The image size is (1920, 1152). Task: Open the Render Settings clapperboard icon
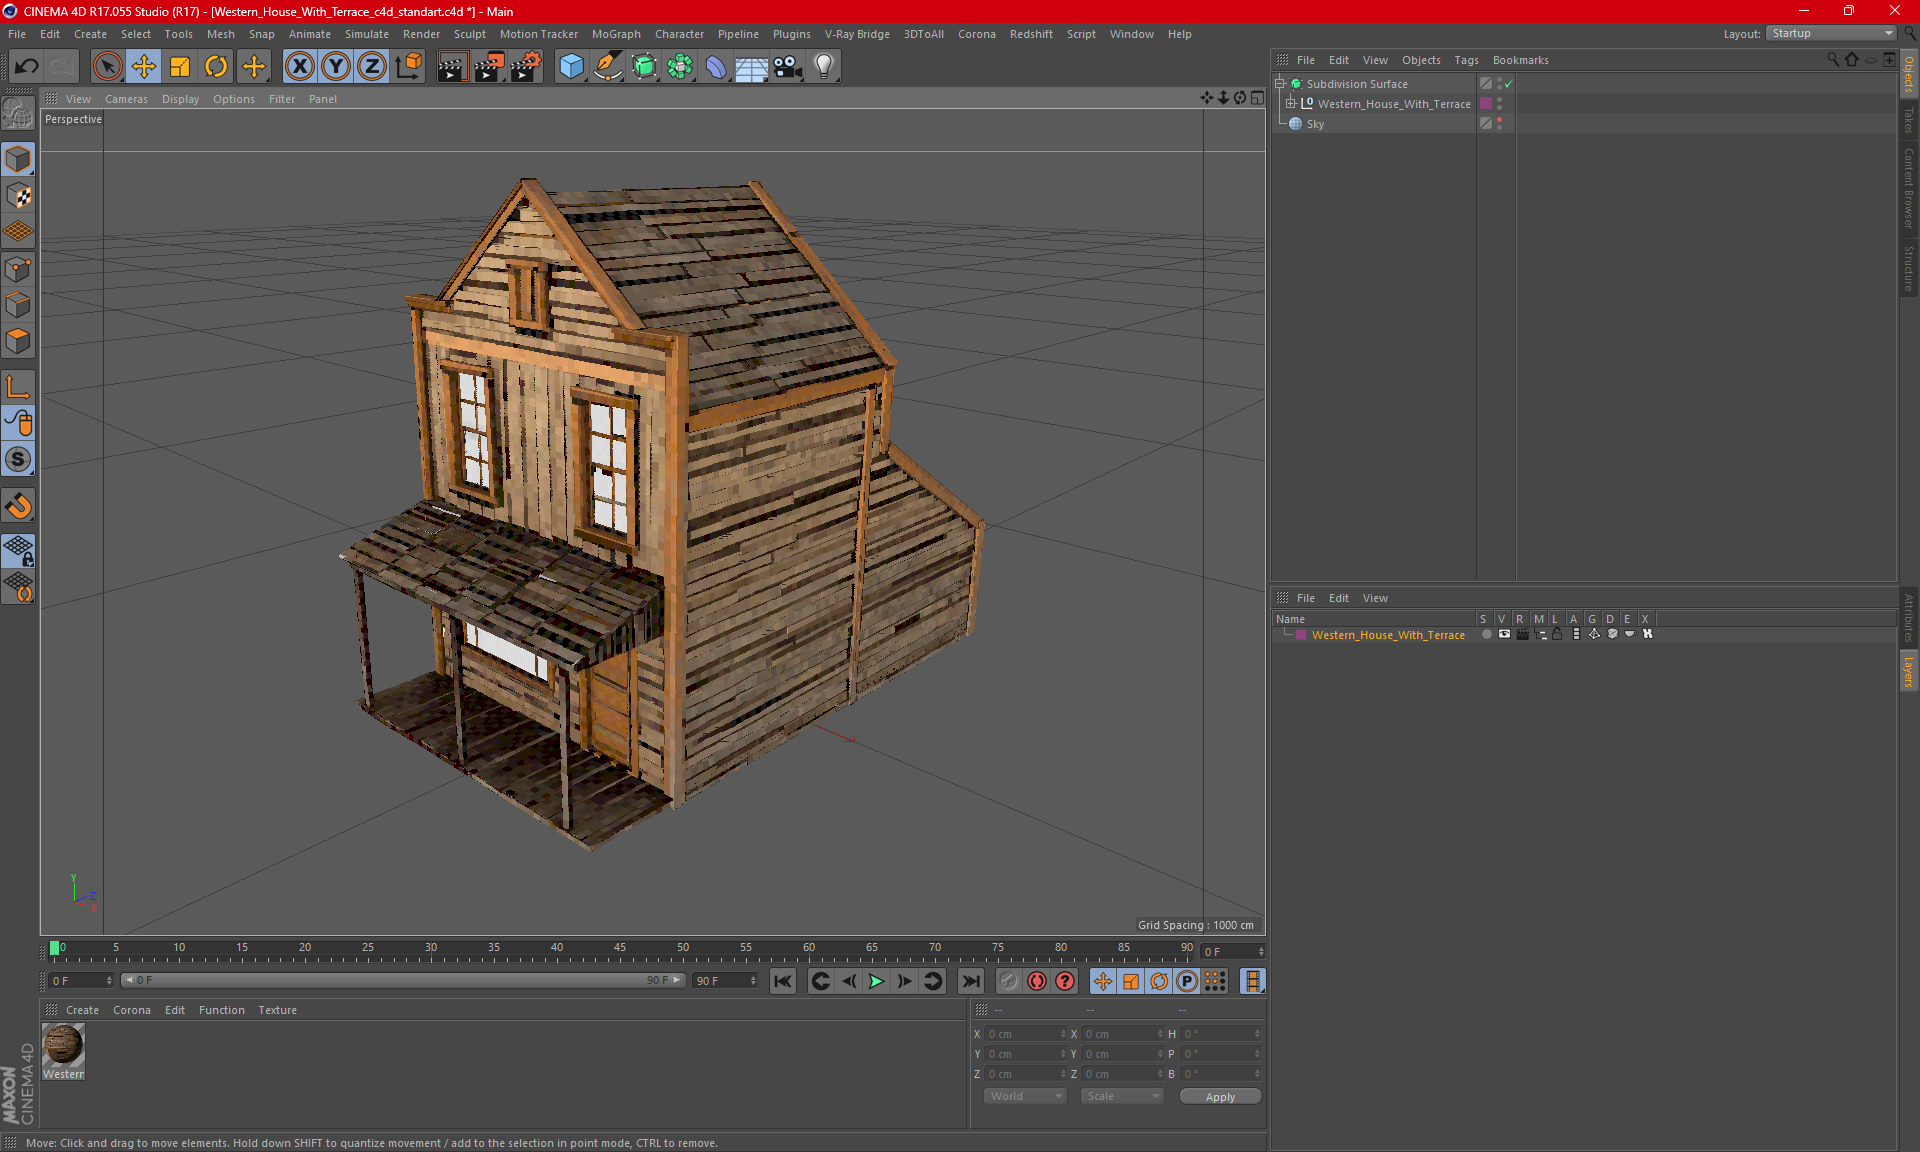tap(524, 66)
